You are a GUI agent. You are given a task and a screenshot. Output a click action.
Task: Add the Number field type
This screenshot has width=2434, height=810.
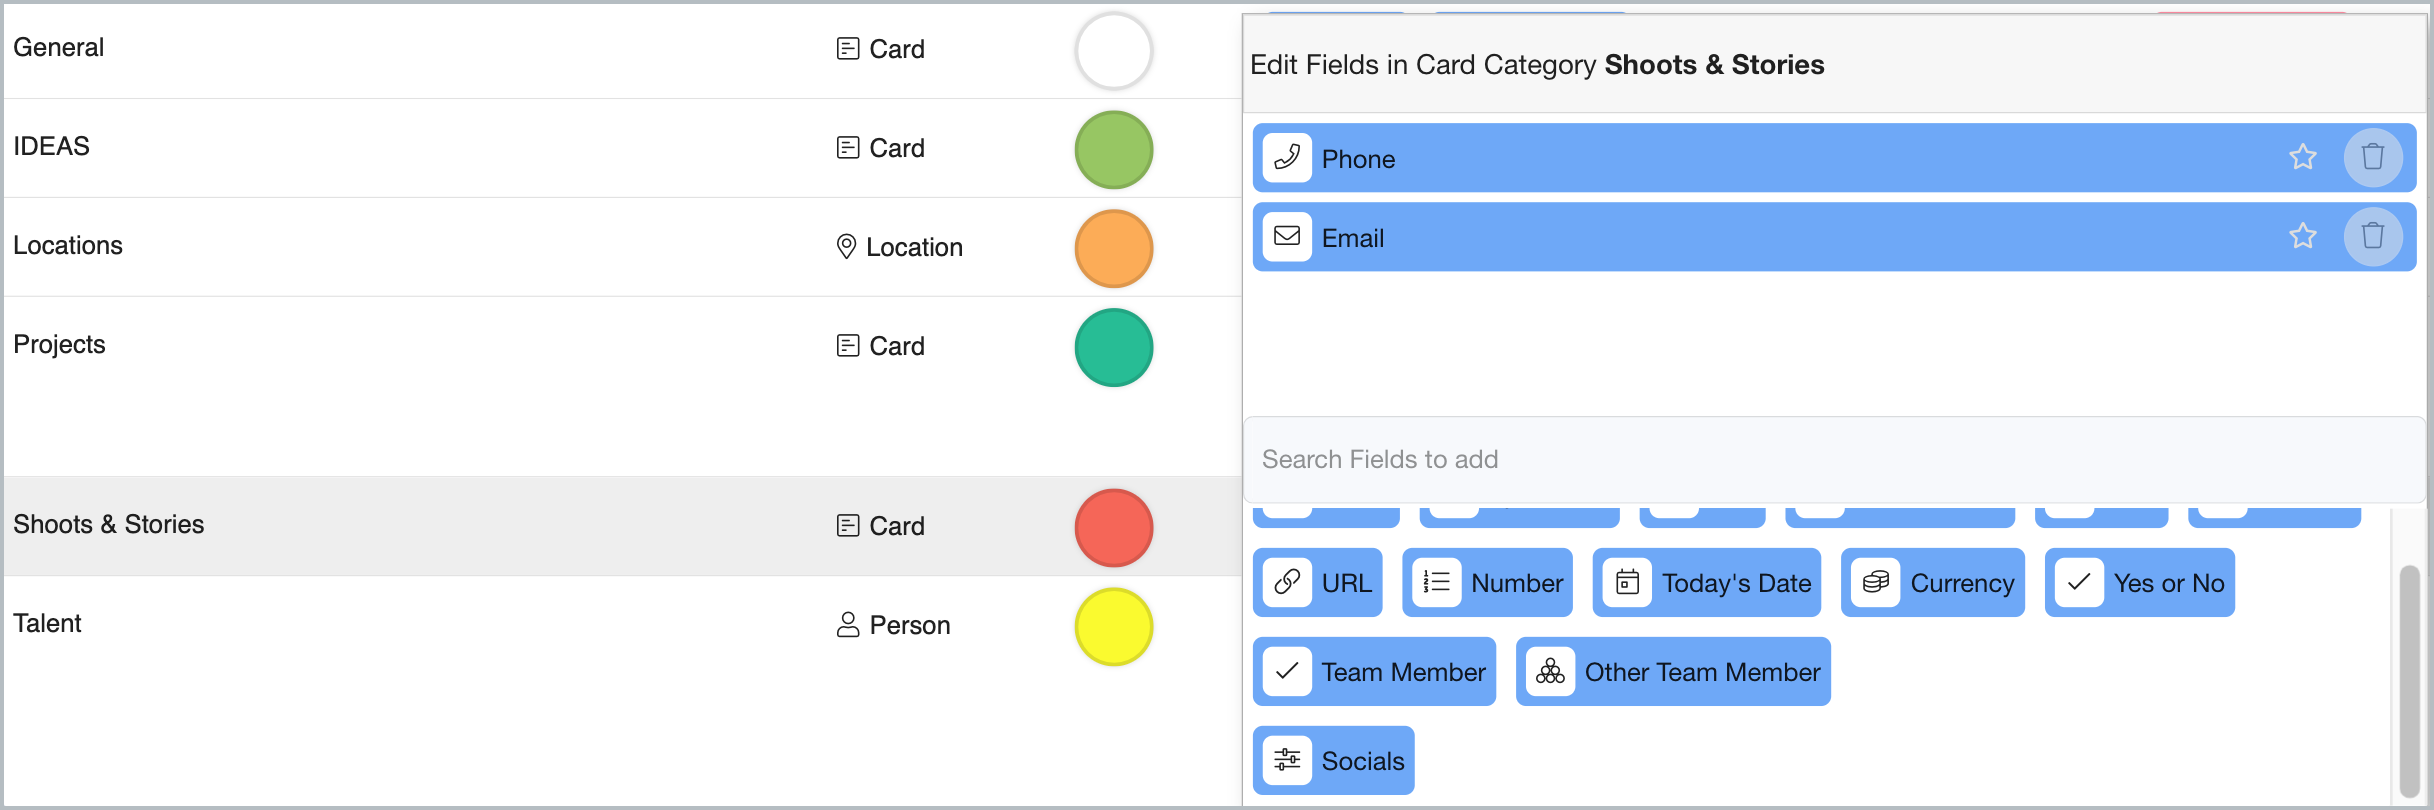(1487, 583)
